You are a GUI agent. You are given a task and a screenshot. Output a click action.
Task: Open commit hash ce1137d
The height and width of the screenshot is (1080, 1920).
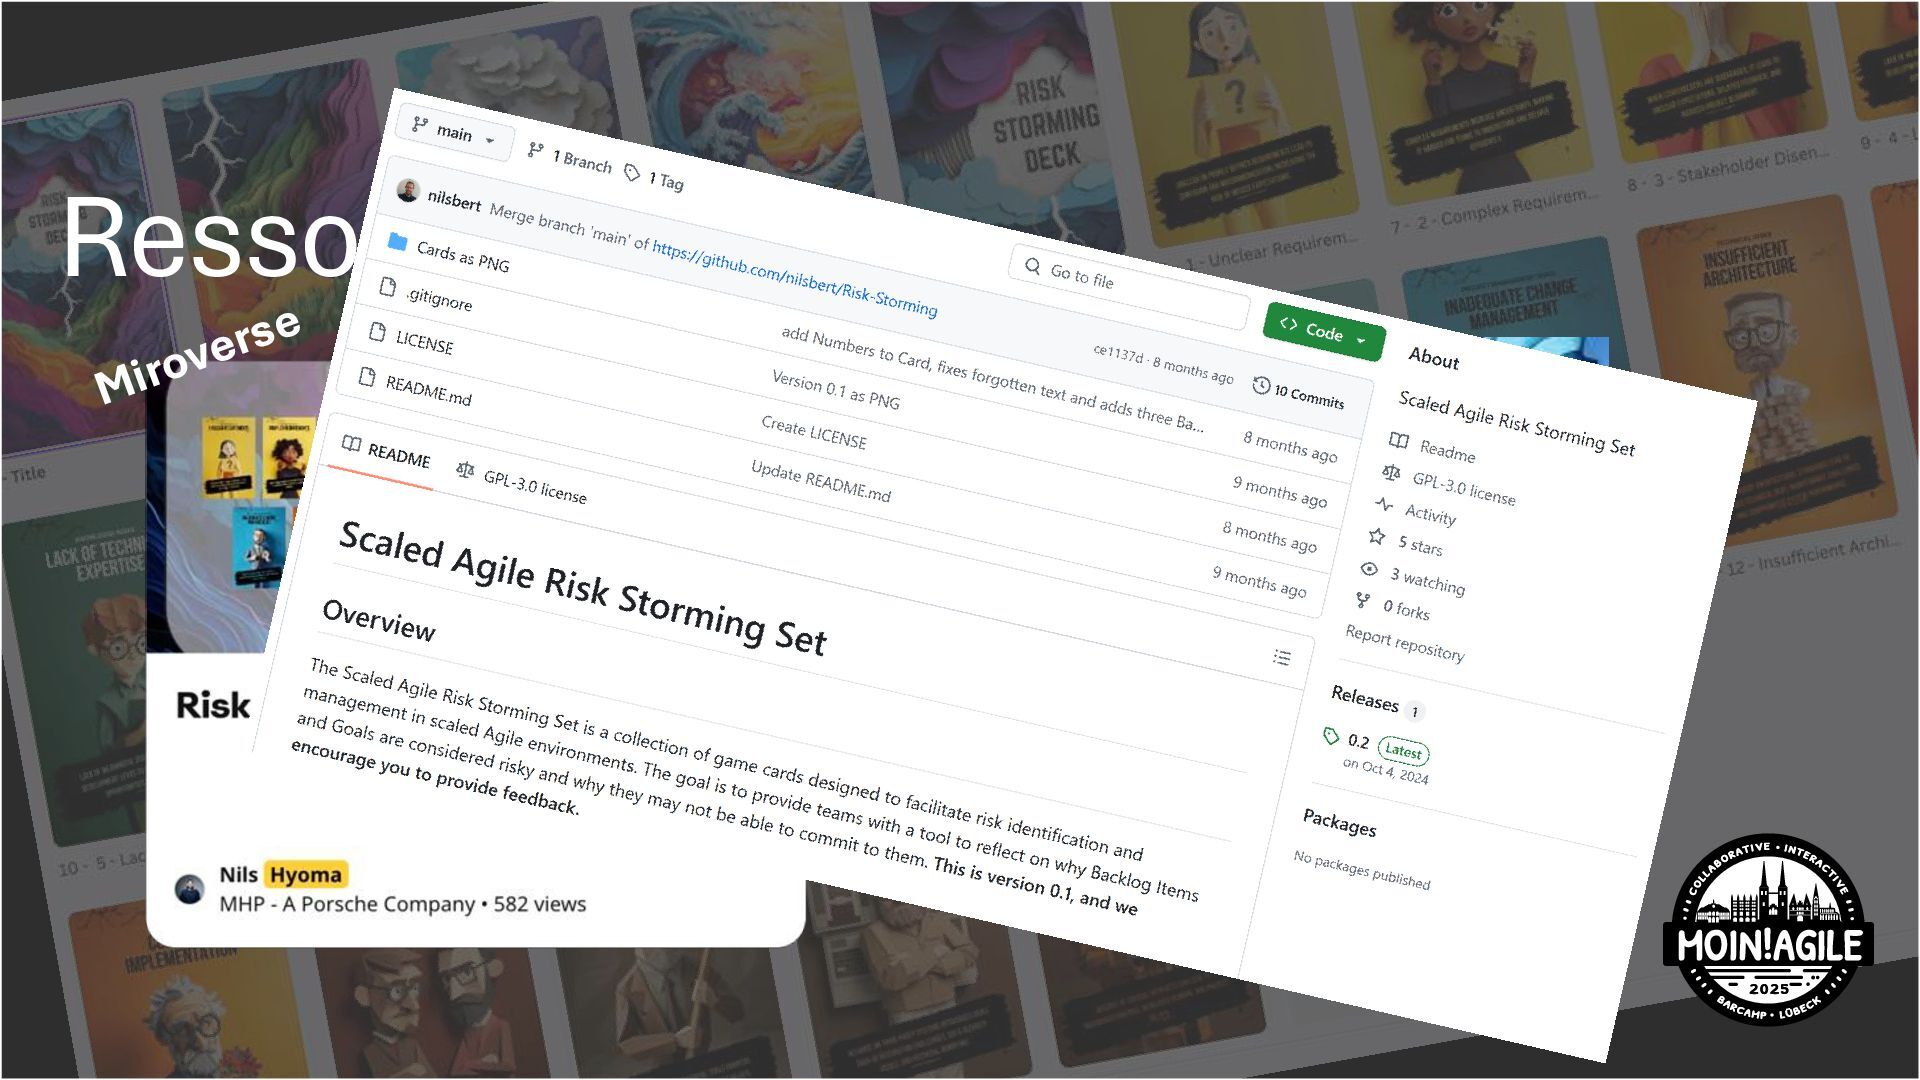pos(1117,352)
